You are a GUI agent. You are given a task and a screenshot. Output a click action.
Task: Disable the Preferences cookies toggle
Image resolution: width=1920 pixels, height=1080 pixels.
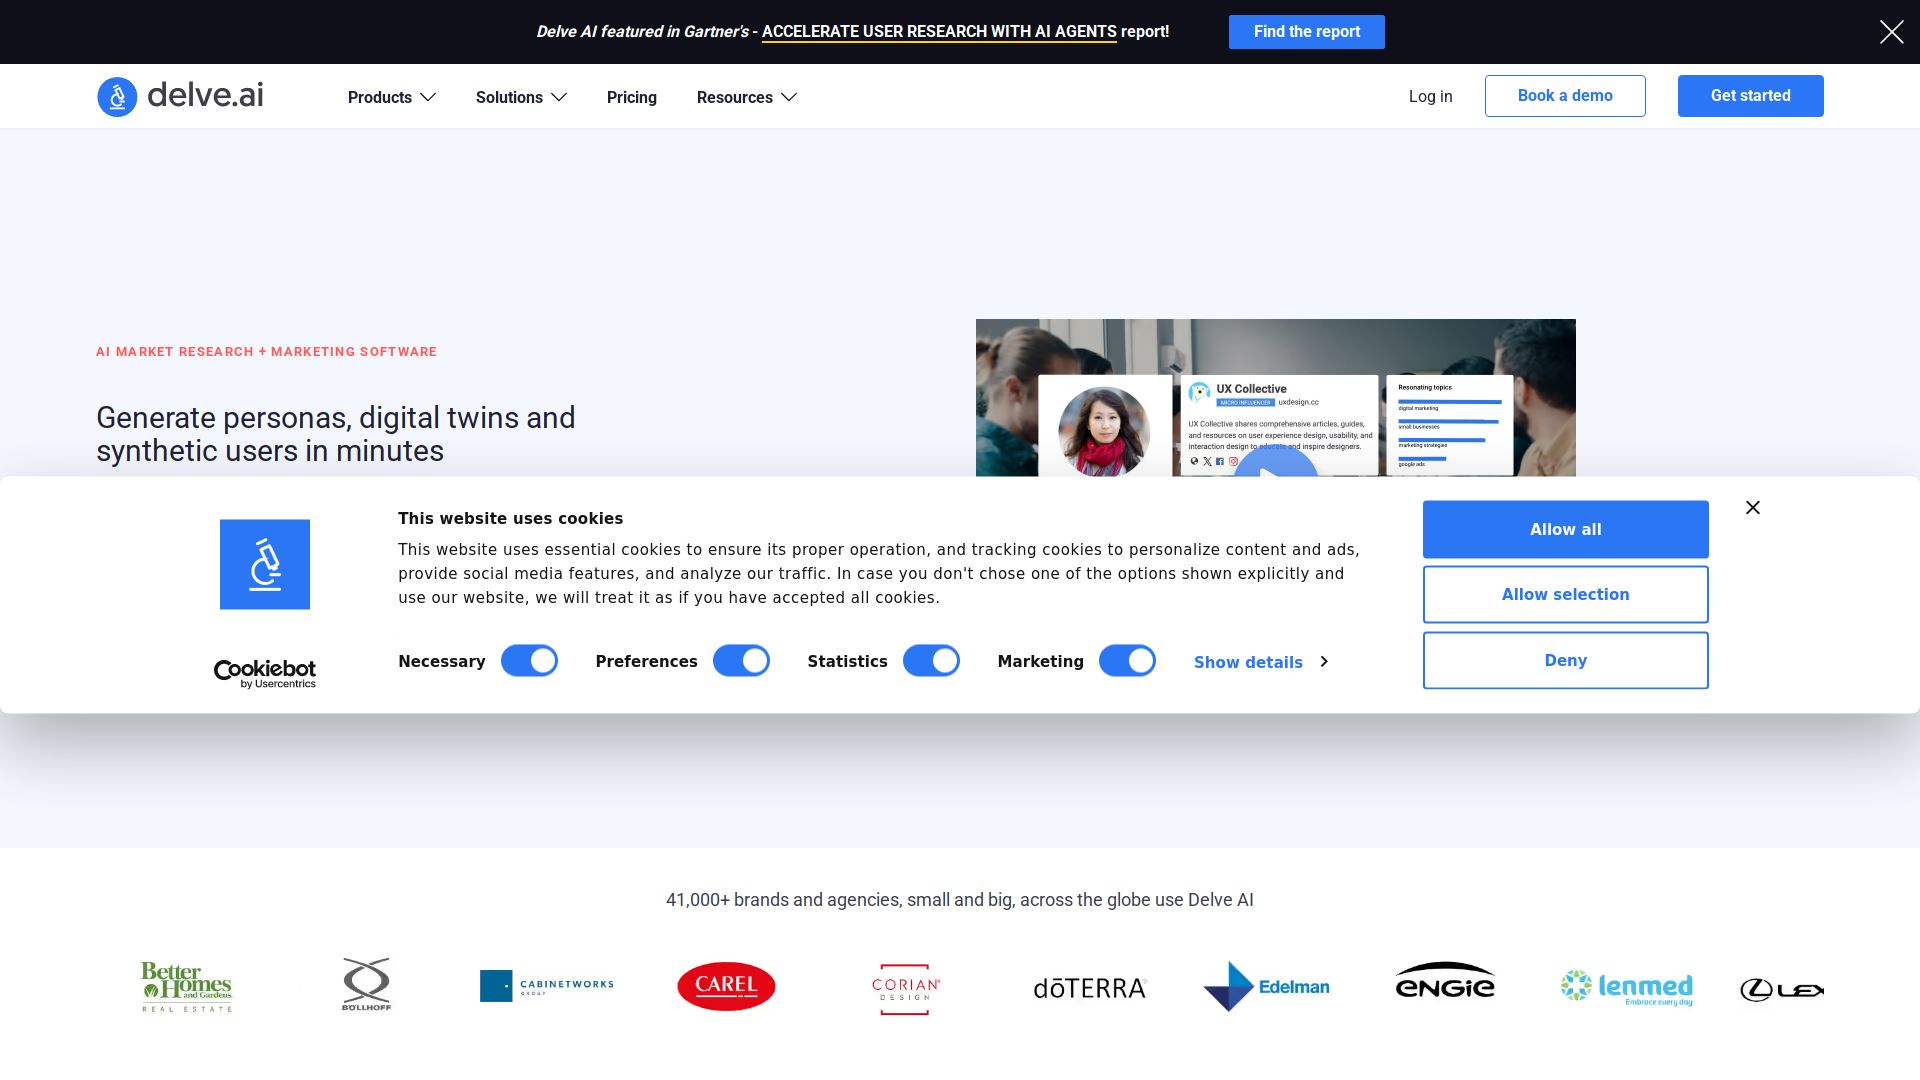tap(741, 661)
